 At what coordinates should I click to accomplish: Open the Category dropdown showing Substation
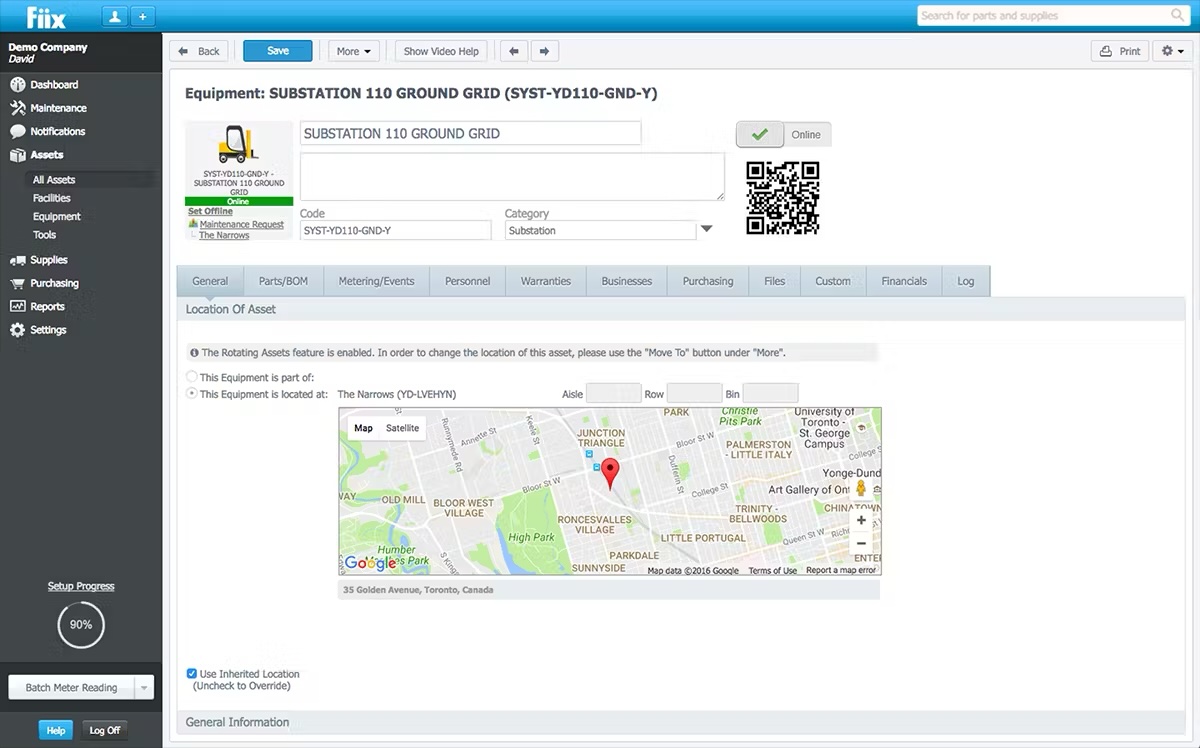[x=707, y=229]
